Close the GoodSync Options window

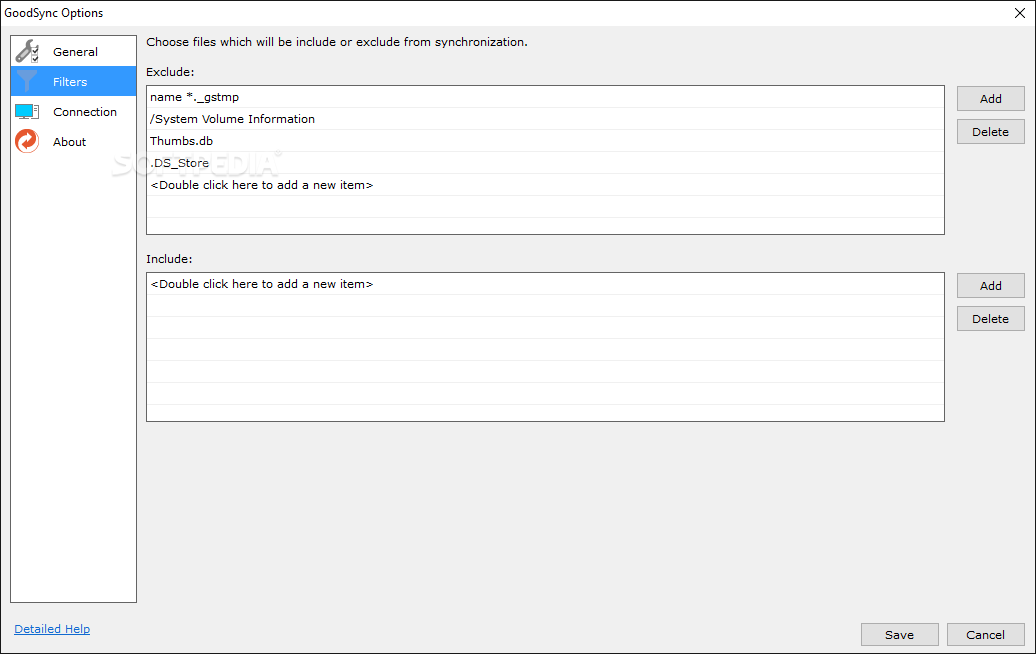(1019, 13)
